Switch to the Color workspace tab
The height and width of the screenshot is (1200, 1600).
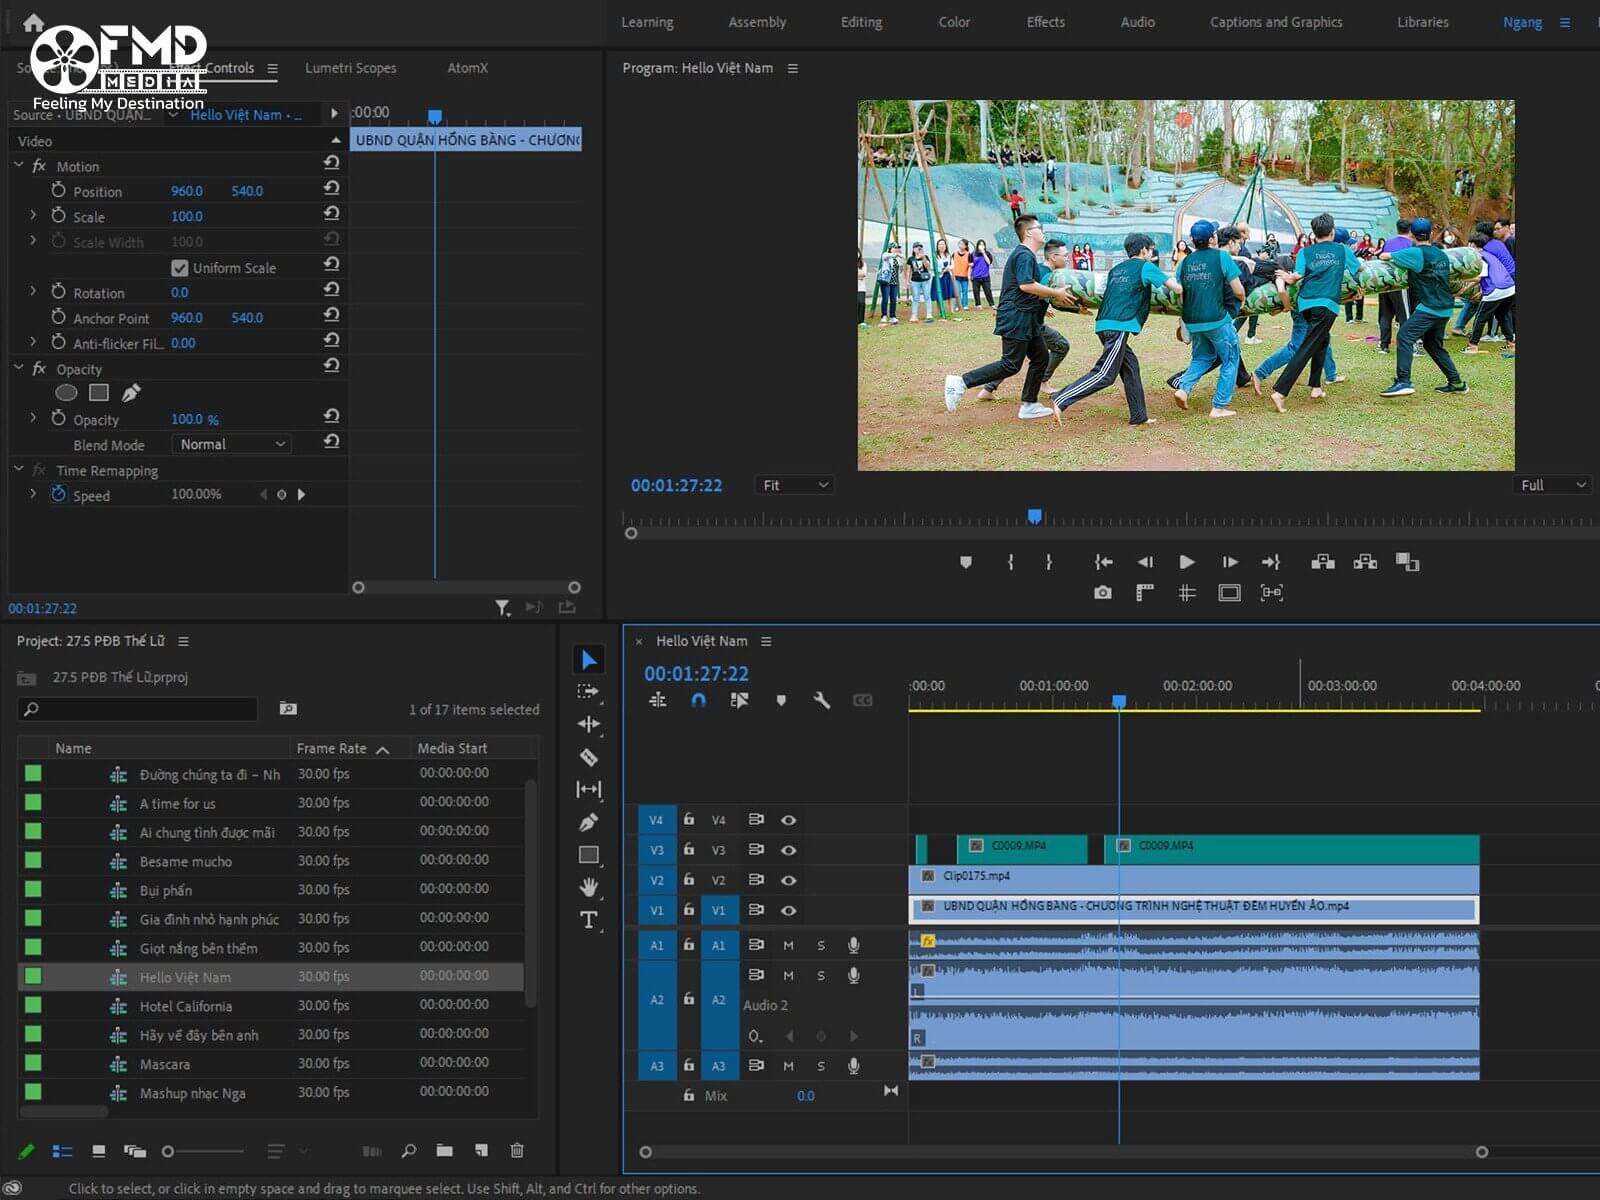[953, 22]
